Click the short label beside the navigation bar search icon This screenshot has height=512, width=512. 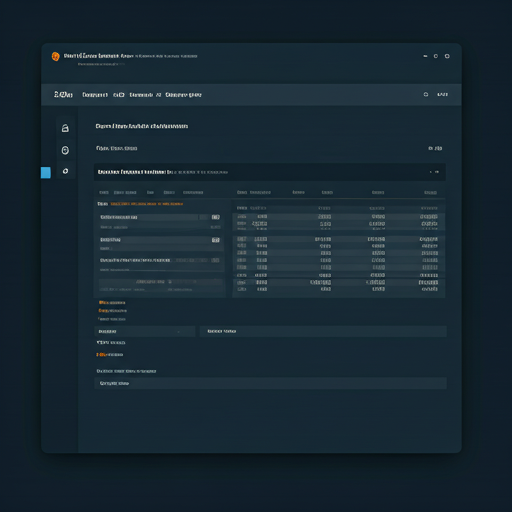442,95
